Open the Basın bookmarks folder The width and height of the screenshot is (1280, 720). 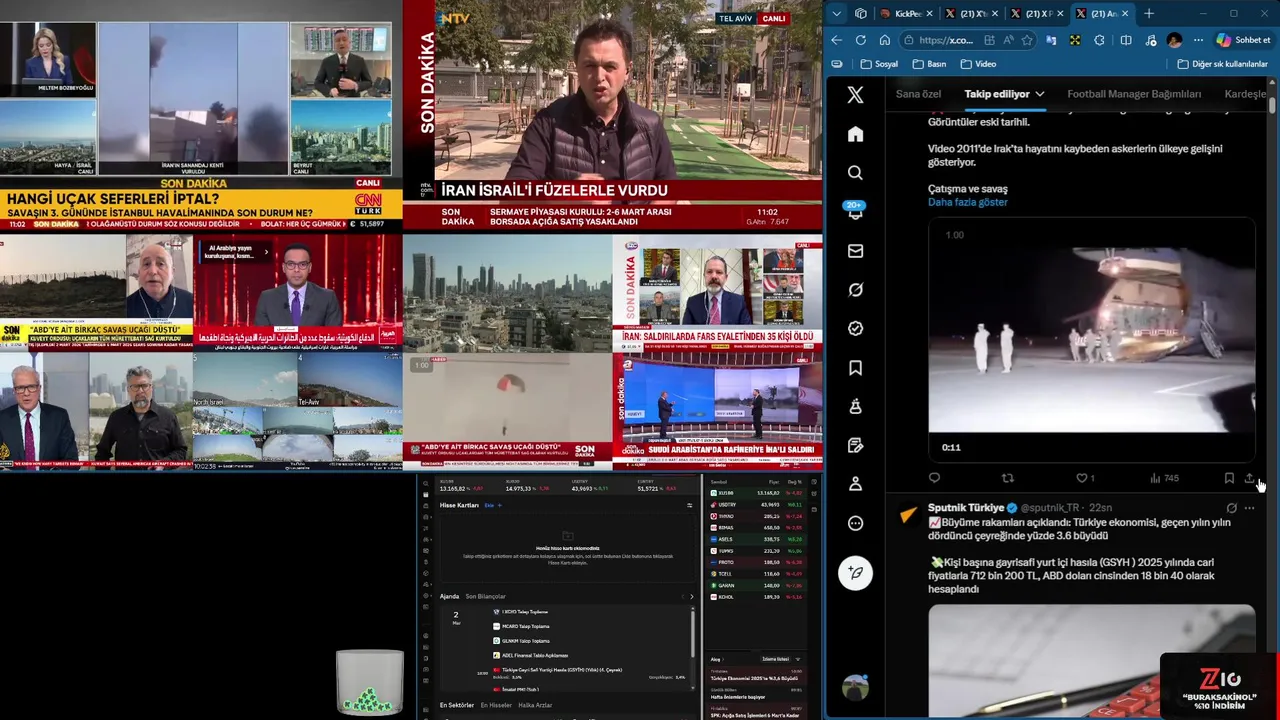pos(929,64)
